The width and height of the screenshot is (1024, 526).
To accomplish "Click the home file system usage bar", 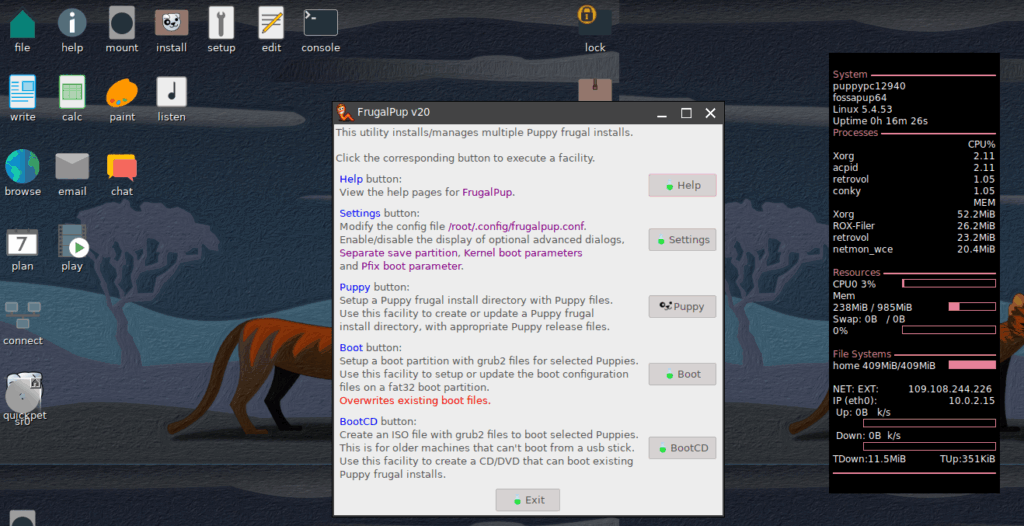I will pos(972,365).
